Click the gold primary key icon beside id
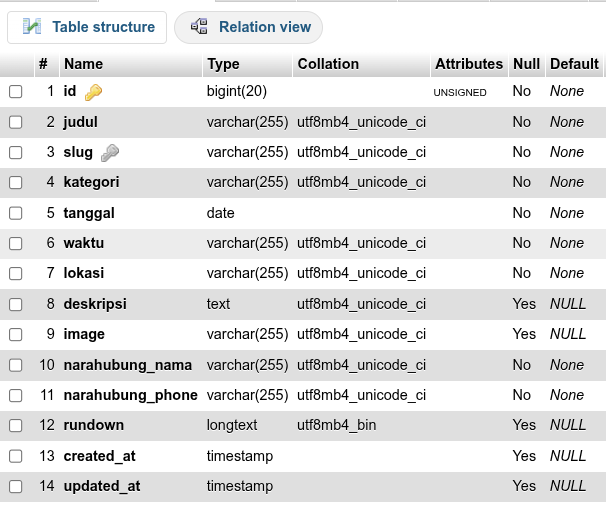The height and width of the screenshot is (507, 606). (93, 92)
